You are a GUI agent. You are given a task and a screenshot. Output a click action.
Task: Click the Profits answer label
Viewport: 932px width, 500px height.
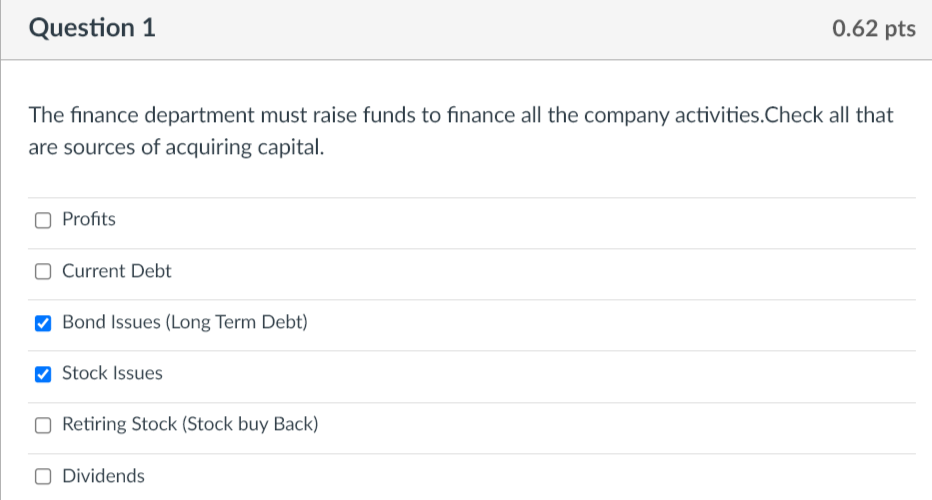tap(89, 219)
